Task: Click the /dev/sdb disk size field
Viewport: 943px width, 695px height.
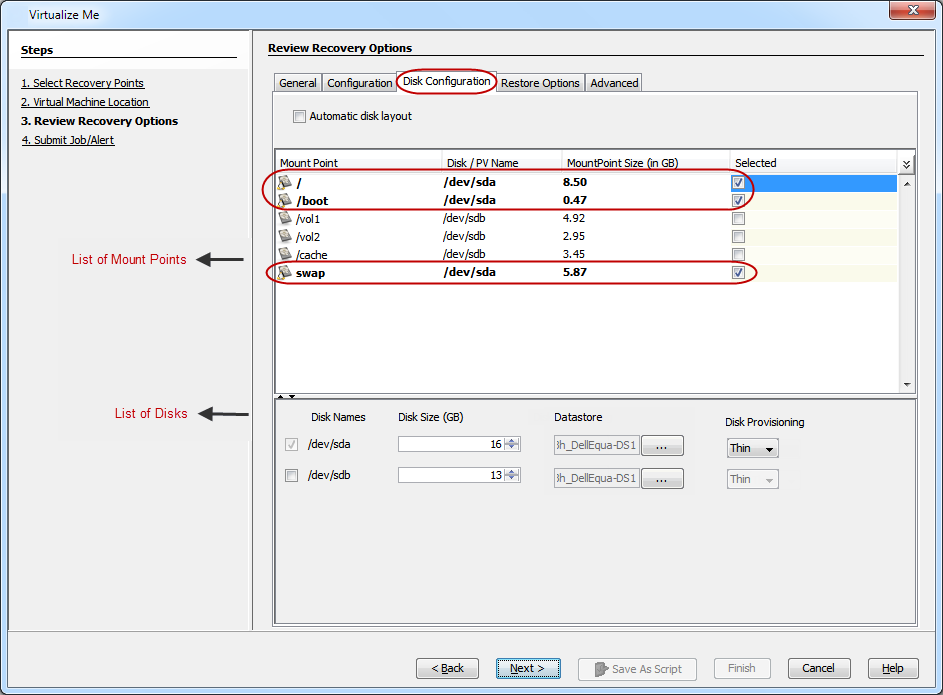Action: pyautogui.click(x=450, y=476)
